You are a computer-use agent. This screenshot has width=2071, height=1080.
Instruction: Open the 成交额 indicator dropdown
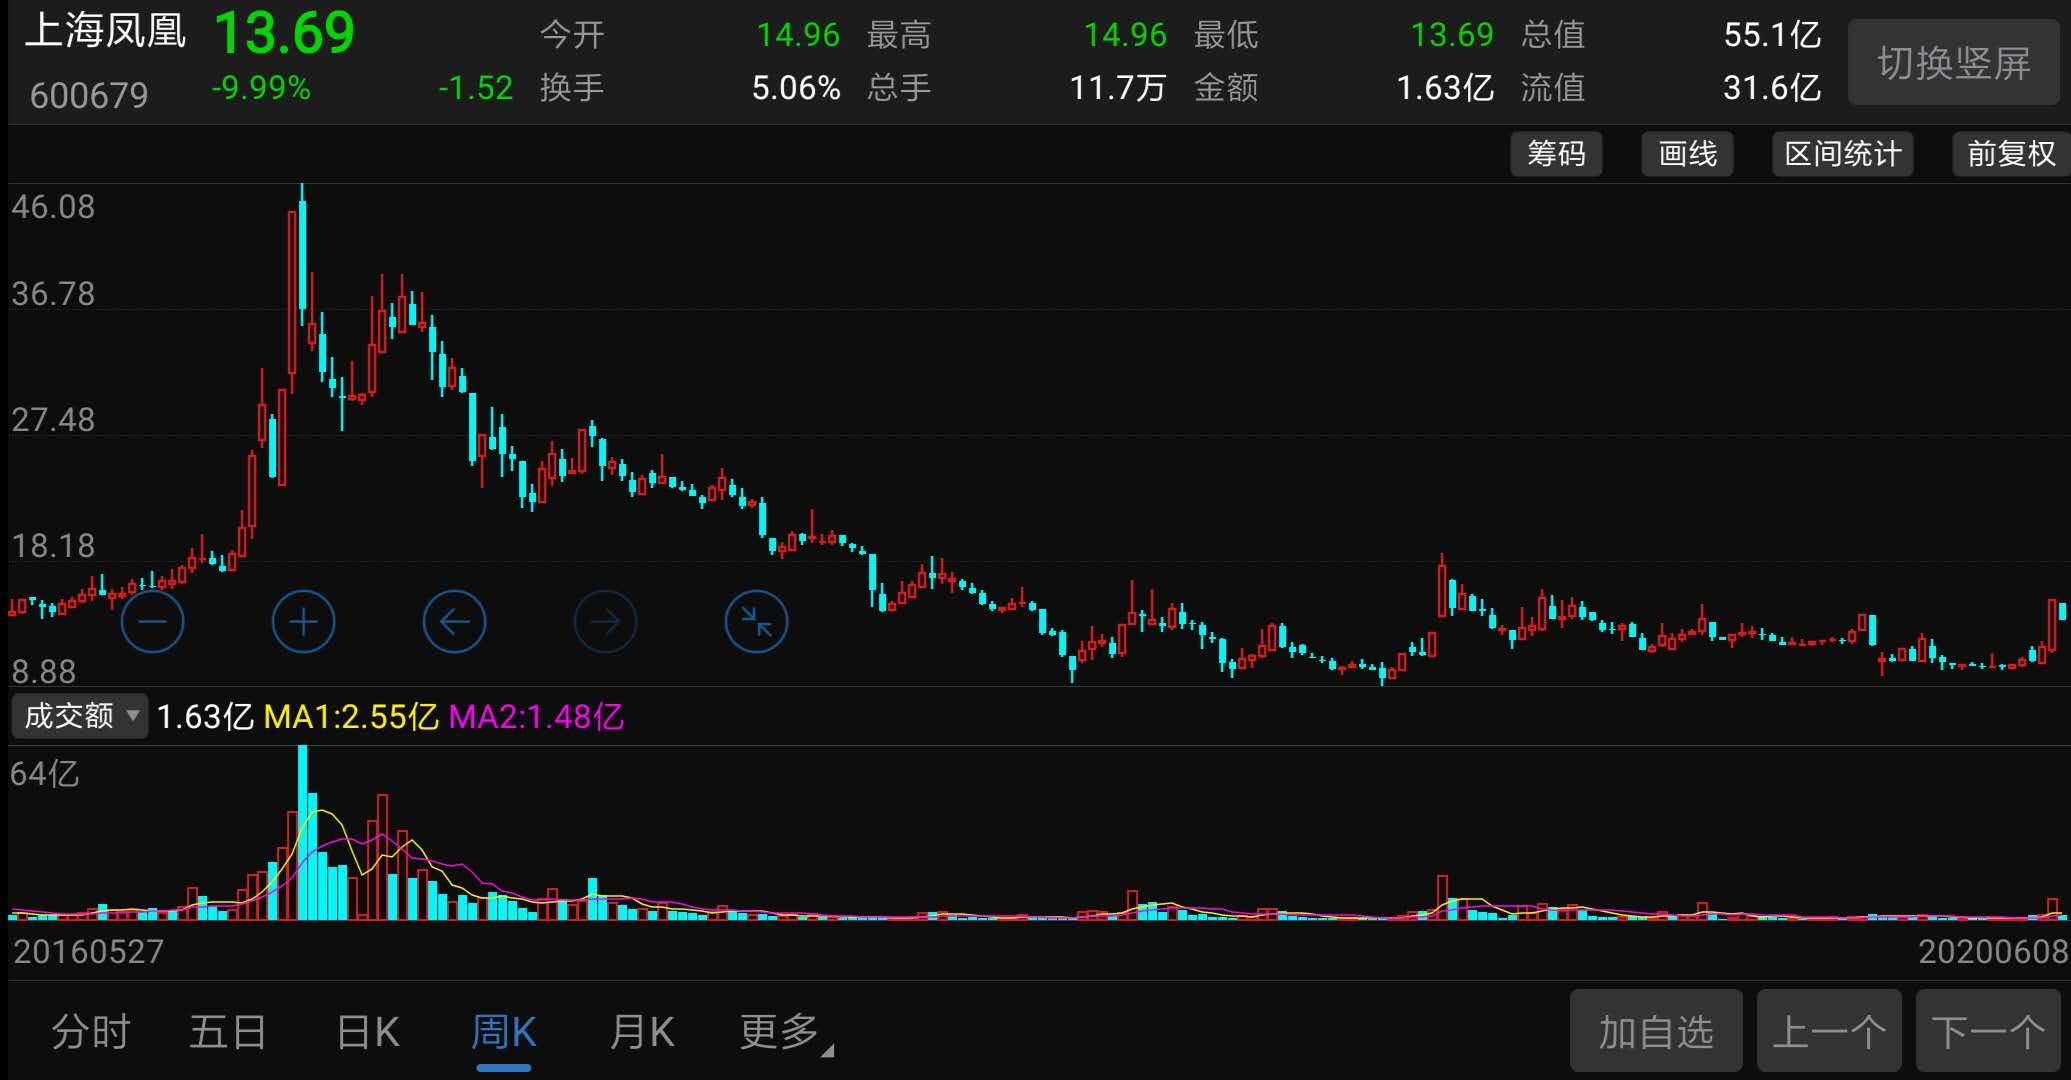coord(79,716)
